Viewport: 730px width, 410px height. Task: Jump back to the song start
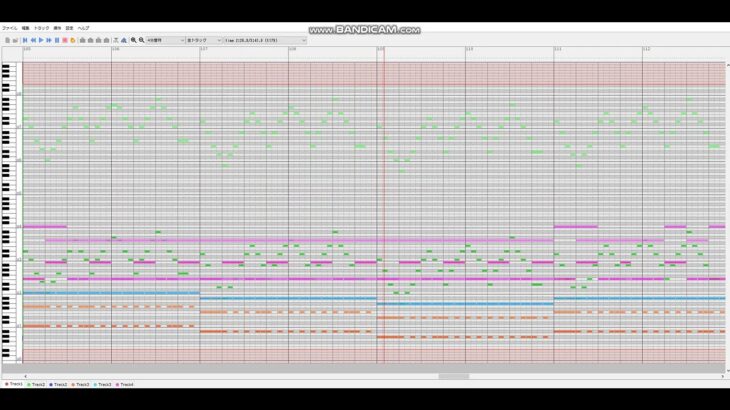(25, 40)
